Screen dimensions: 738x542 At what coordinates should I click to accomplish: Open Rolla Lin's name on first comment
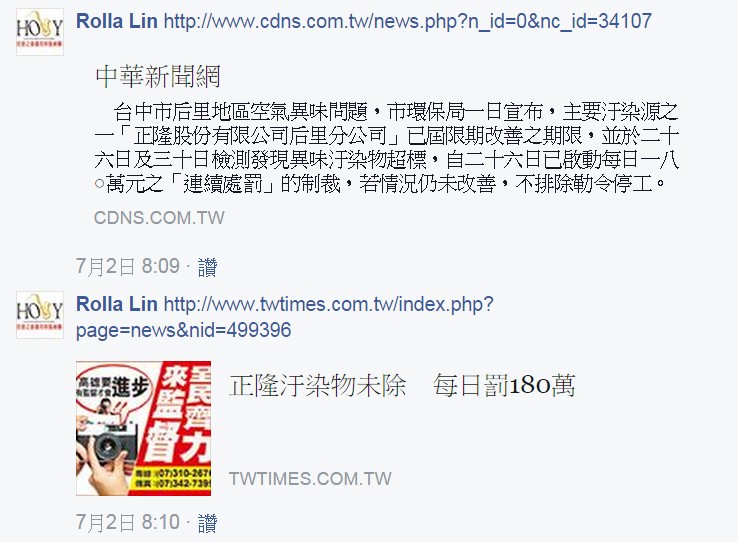pos(117,21)
